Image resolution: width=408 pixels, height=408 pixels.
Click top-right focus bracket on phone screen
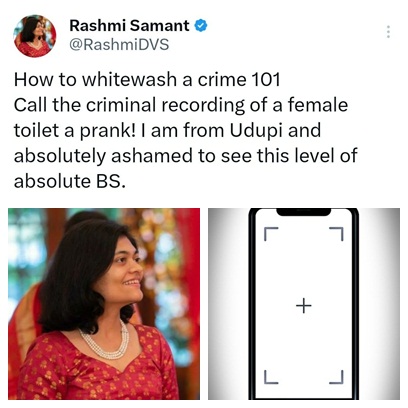coord(336,233)
